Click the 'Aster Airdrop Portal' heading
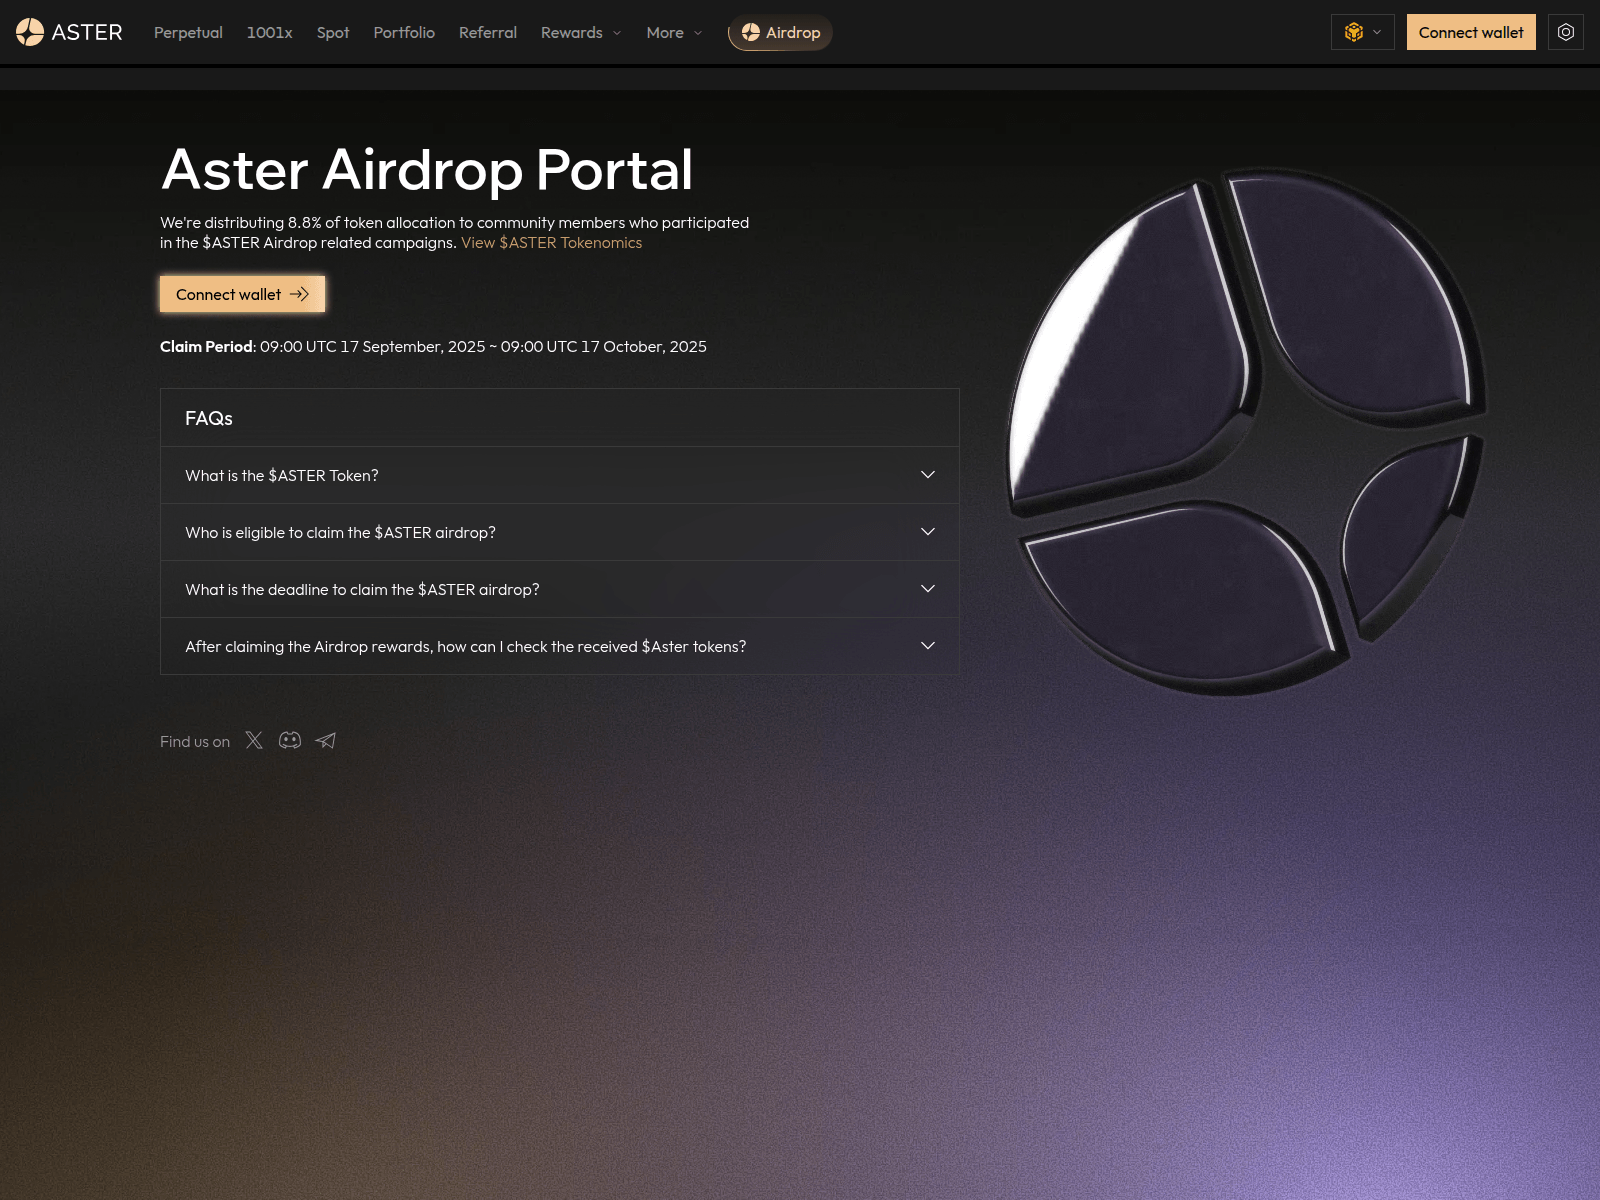This screenshot has height=1200, width=1600. (x=427, y=170)
